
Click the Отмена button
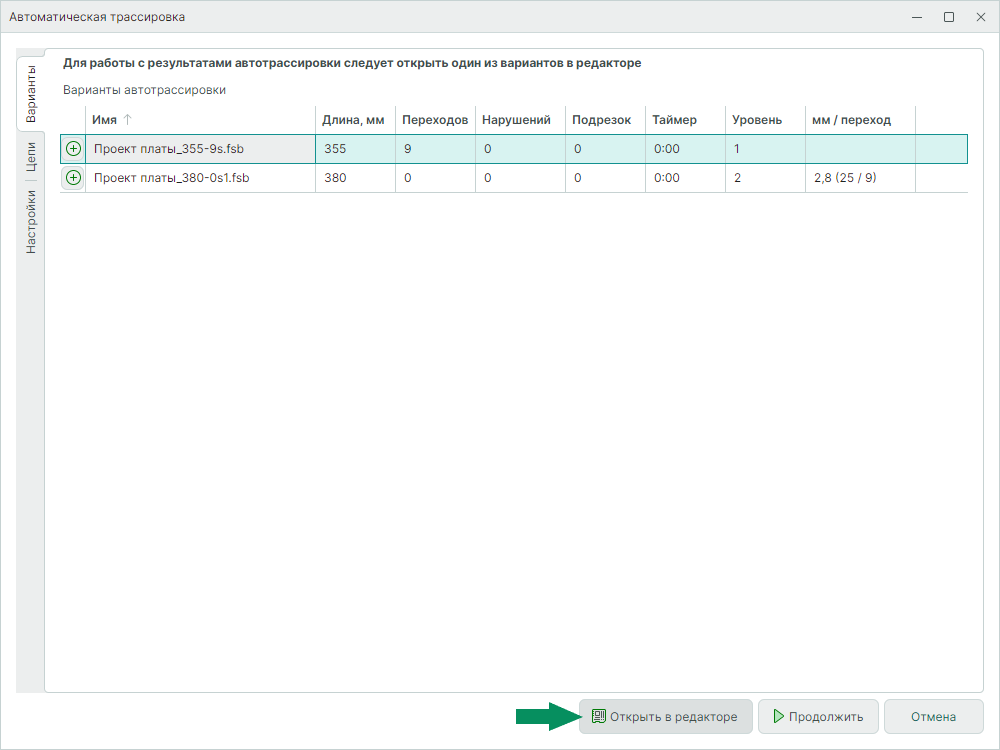933,717
